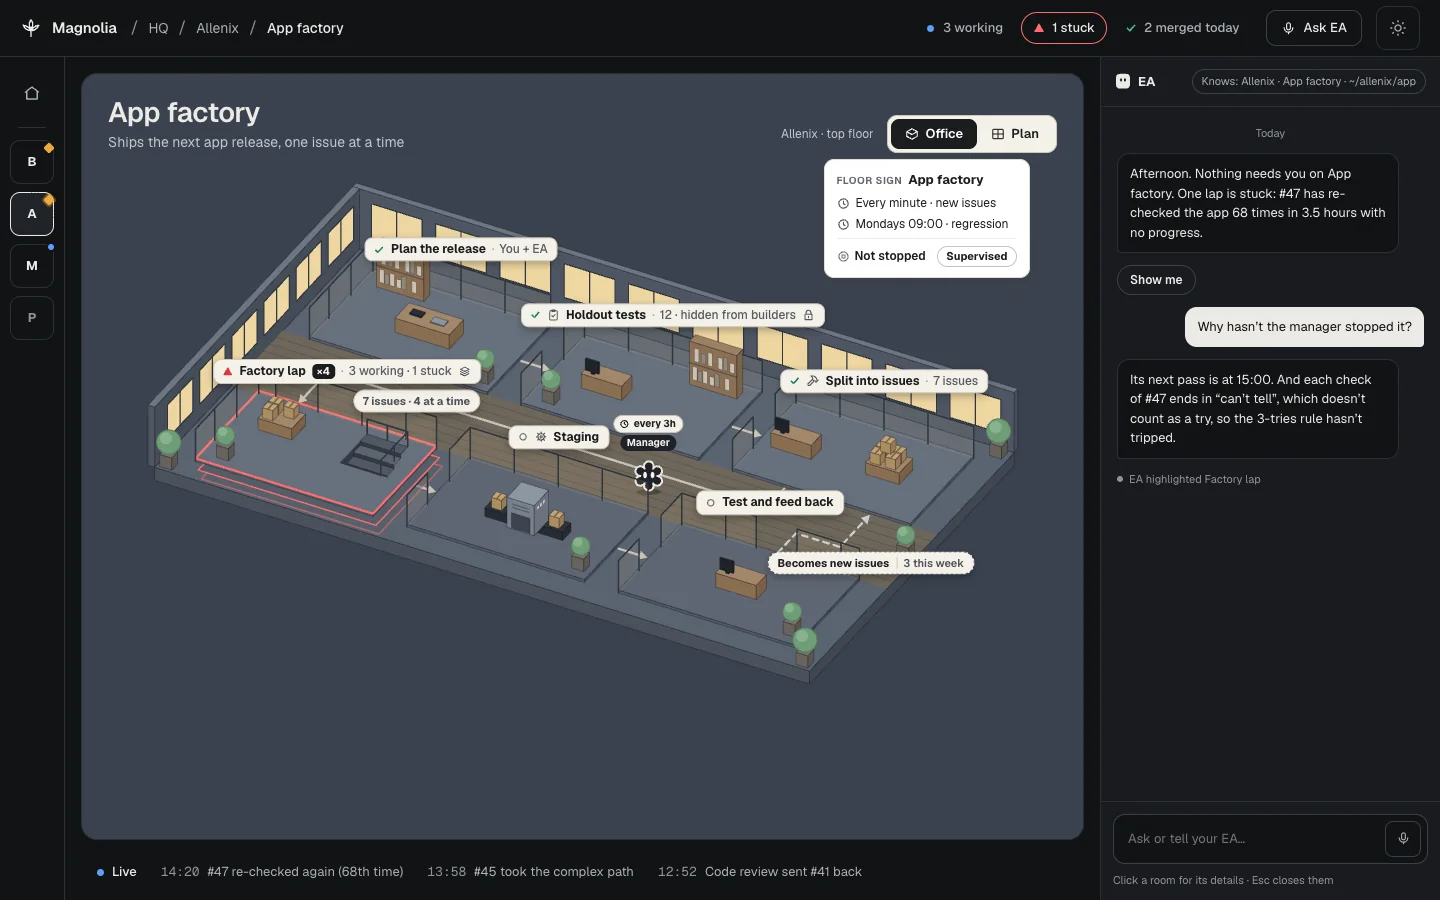1440x900 pixels.
Task: Click the clock icon beside Every minute
Action: [x=843, y=203]
